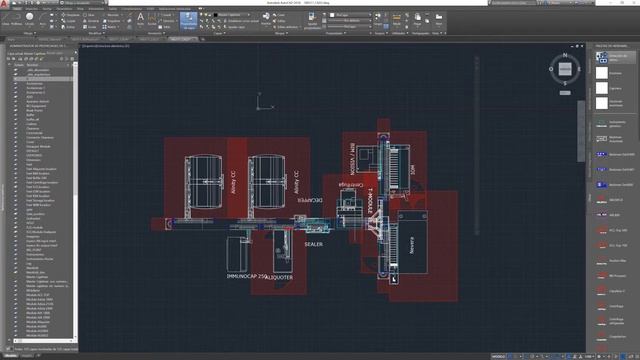
Task: Insert a Tabla from Anotación panel
Action: pos(165,27)
